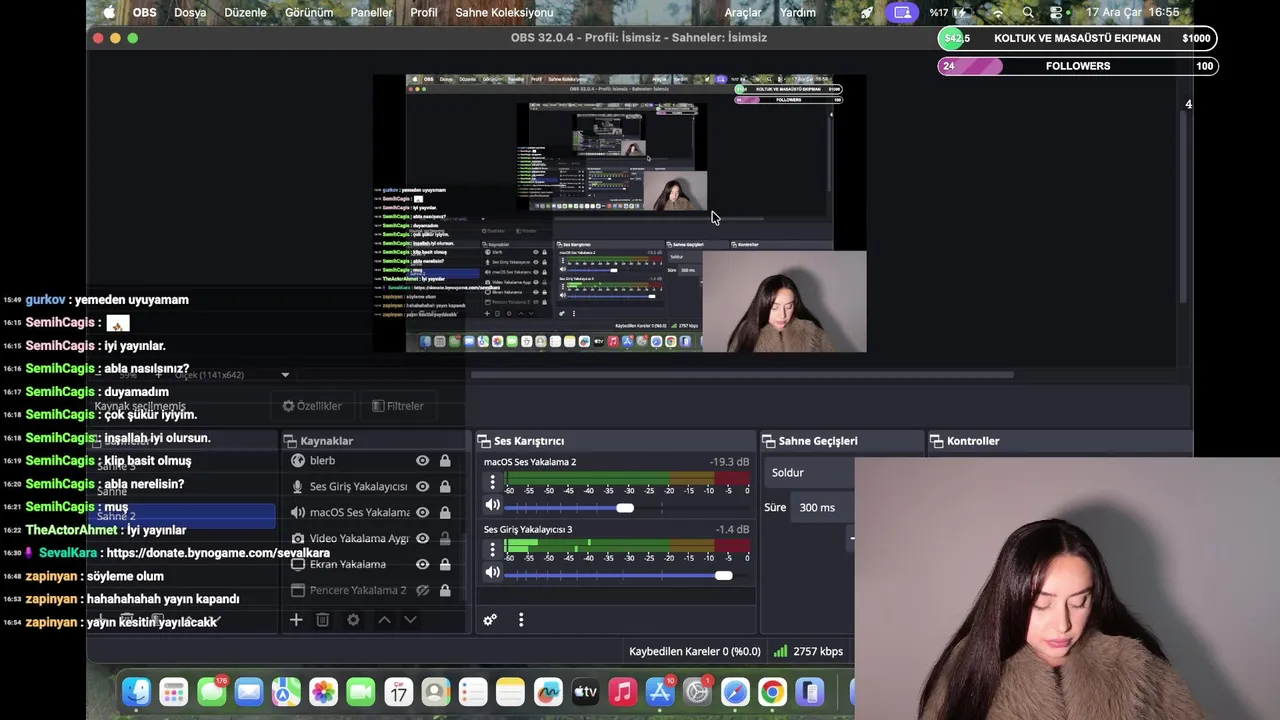Toggle lock on Pencere Yakalama 2 source
The image size is (1280, 720).
pos(445,591)
